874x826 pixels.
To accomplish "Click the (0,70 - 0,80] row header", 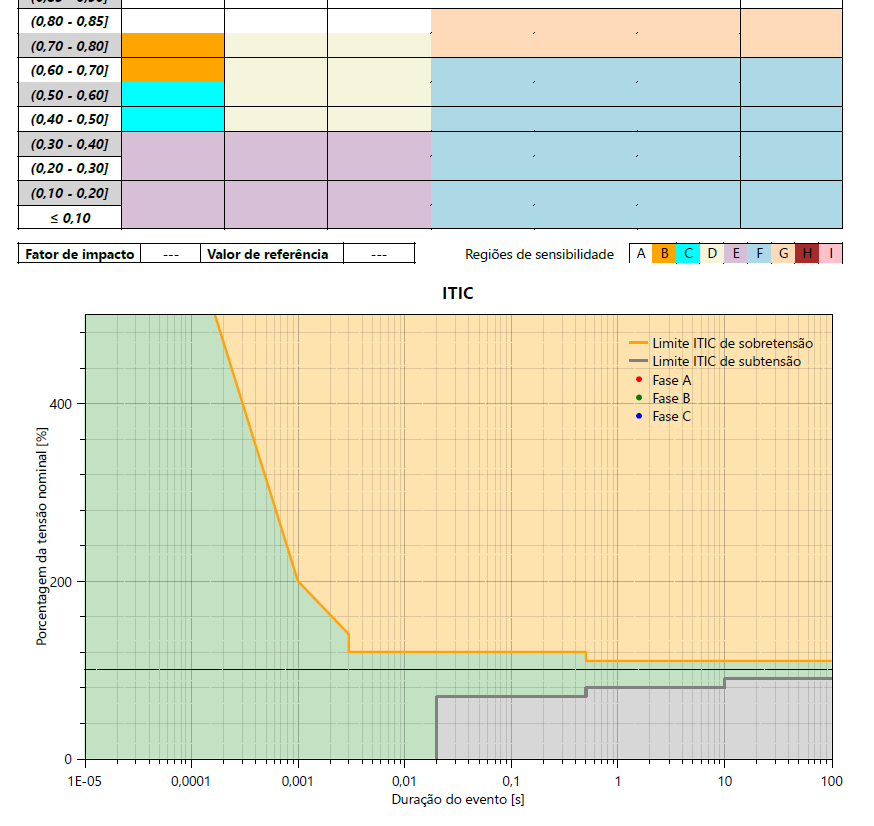I will click(70, 46).
